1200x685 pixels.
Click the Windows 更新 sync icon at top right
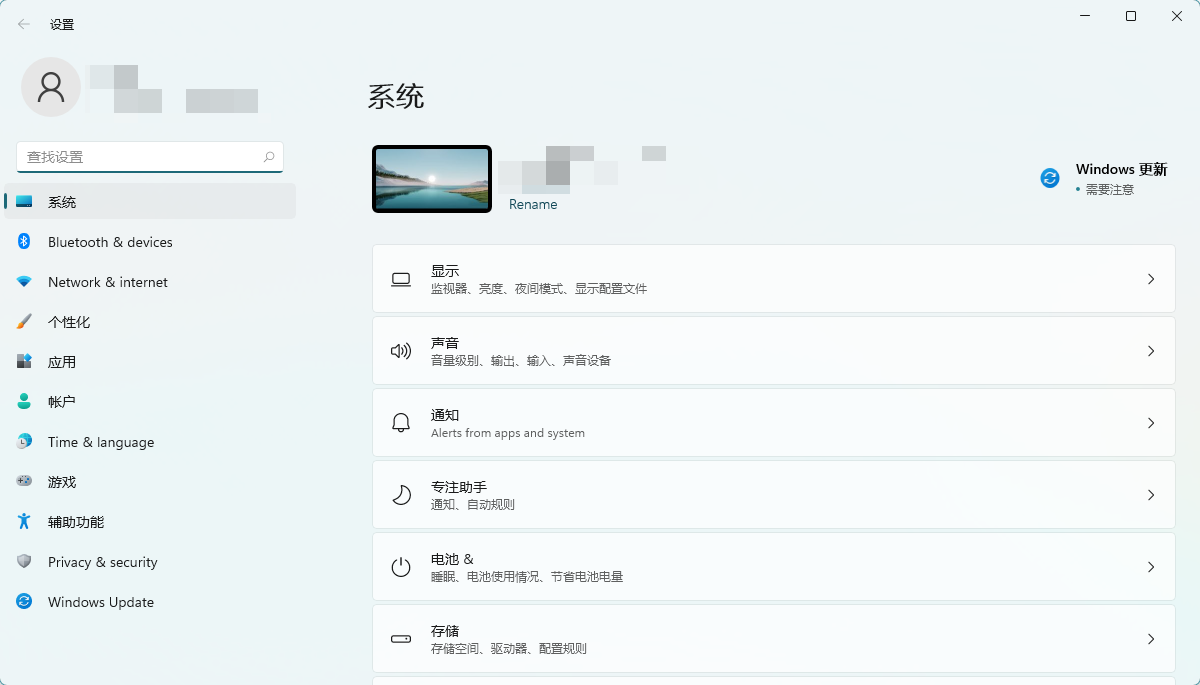(1050, 178)
